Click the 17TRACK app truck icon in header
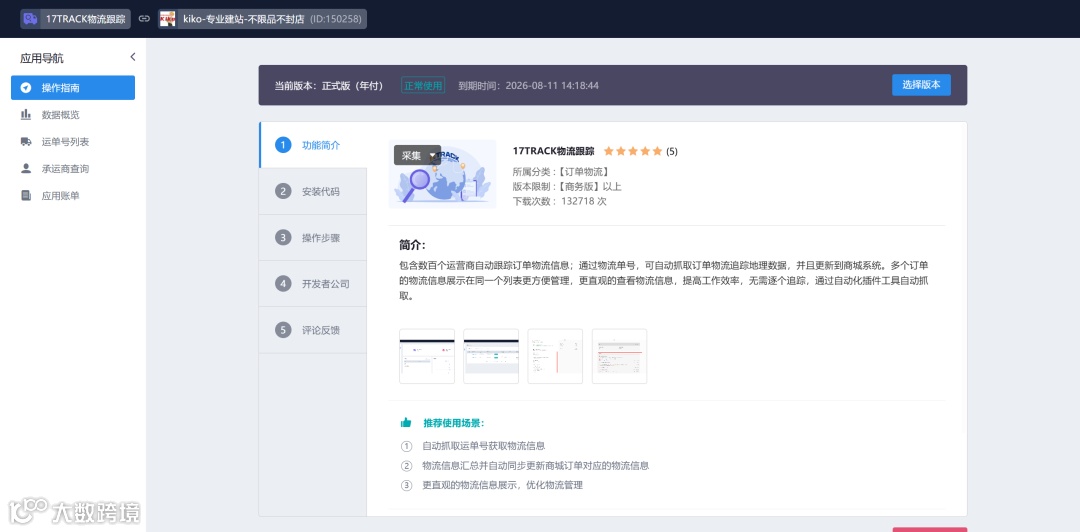Viewport: 1080px width, 532px height. pyautogui.click(x=30, y=19)
